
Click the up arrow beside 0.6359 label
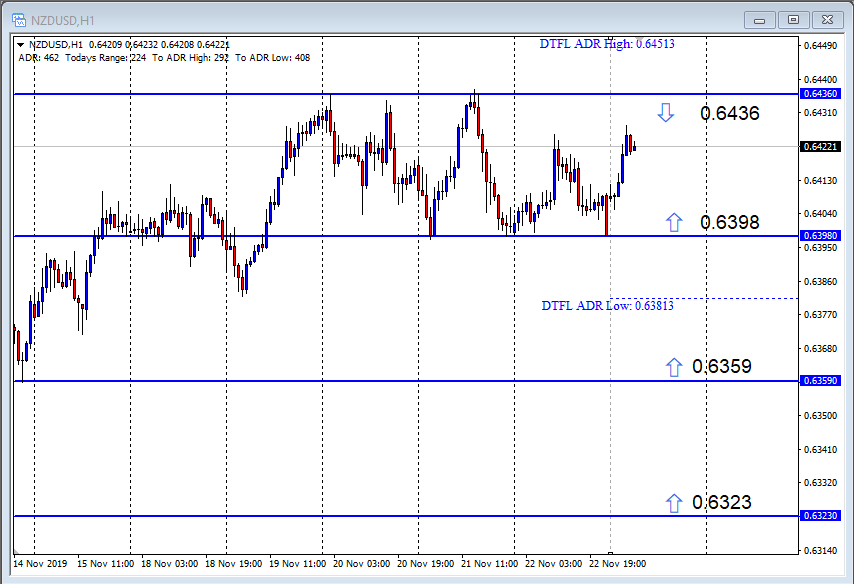674,367
